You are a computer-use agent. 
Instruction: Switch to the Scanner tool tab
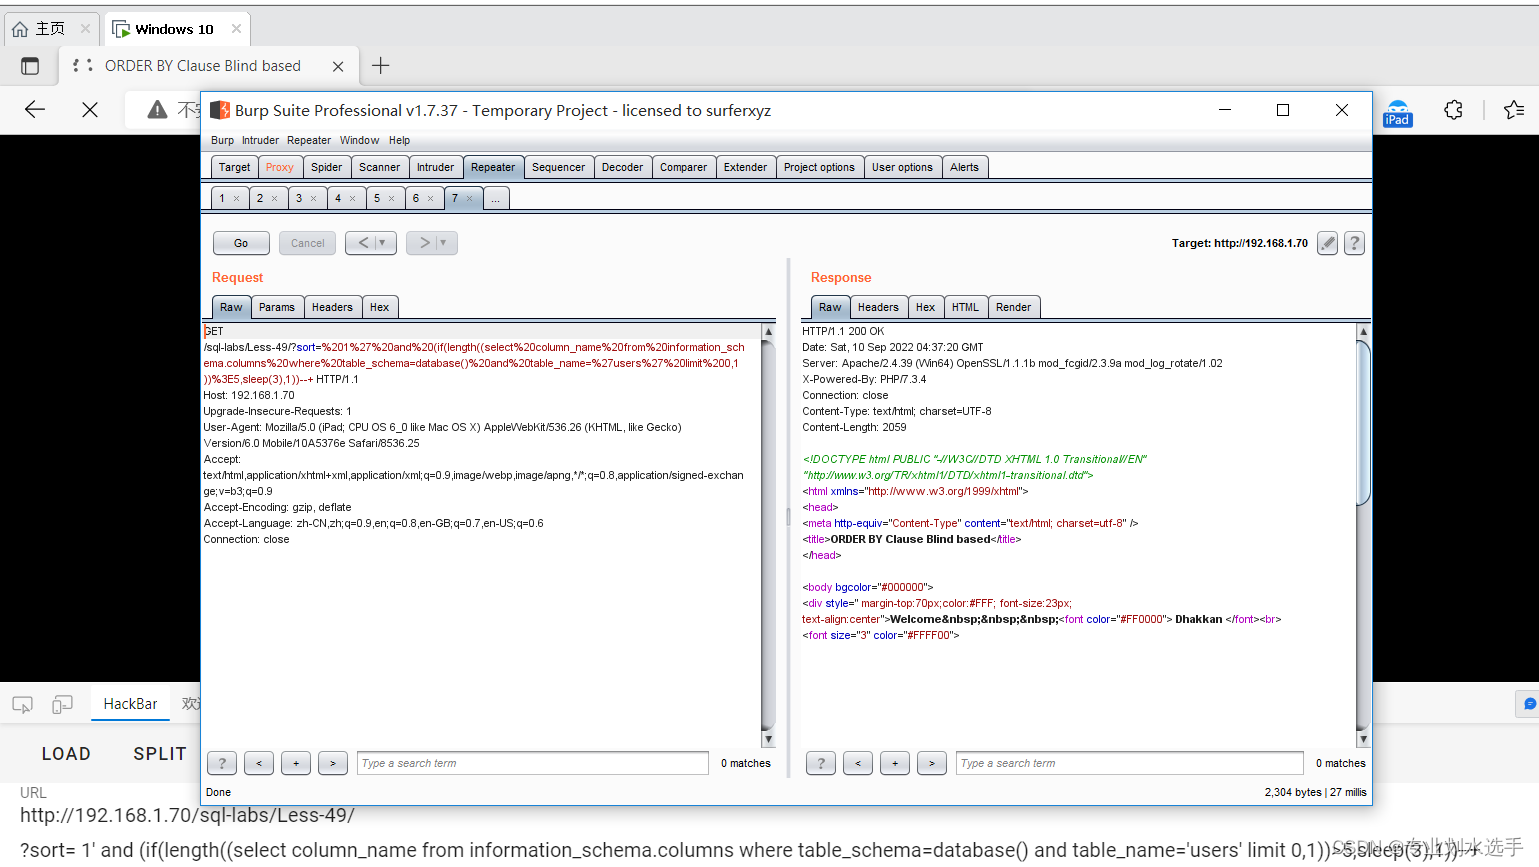click(x=379, y=167)
